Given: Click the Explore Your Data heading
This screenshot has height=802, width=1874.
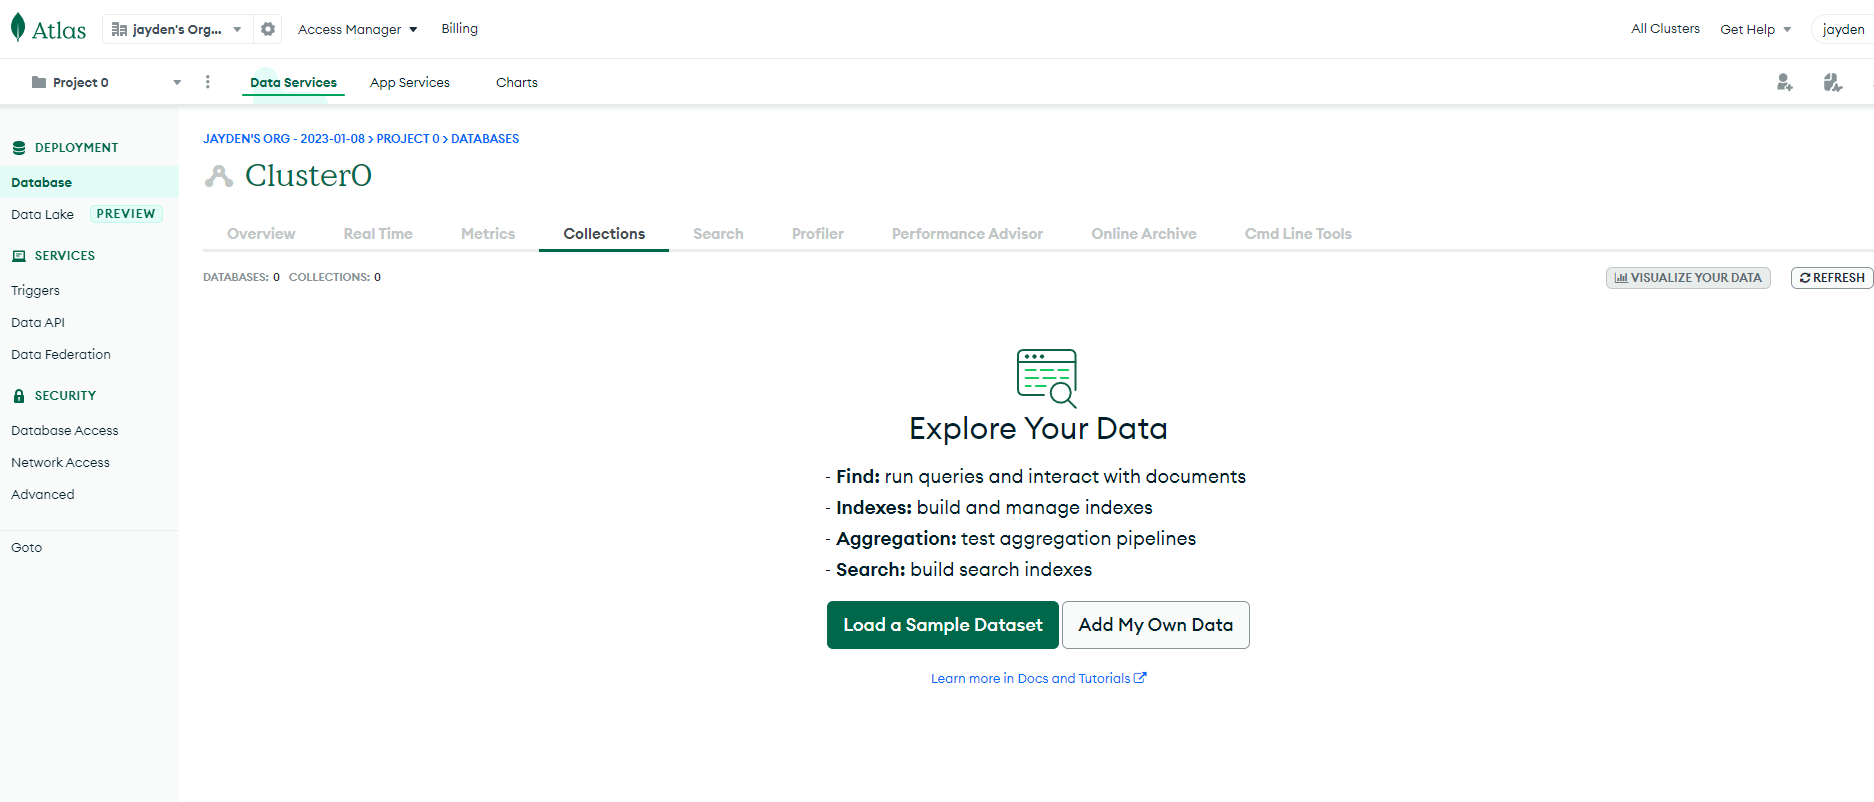Looking at the screenshot, I should coord(1038,429).
